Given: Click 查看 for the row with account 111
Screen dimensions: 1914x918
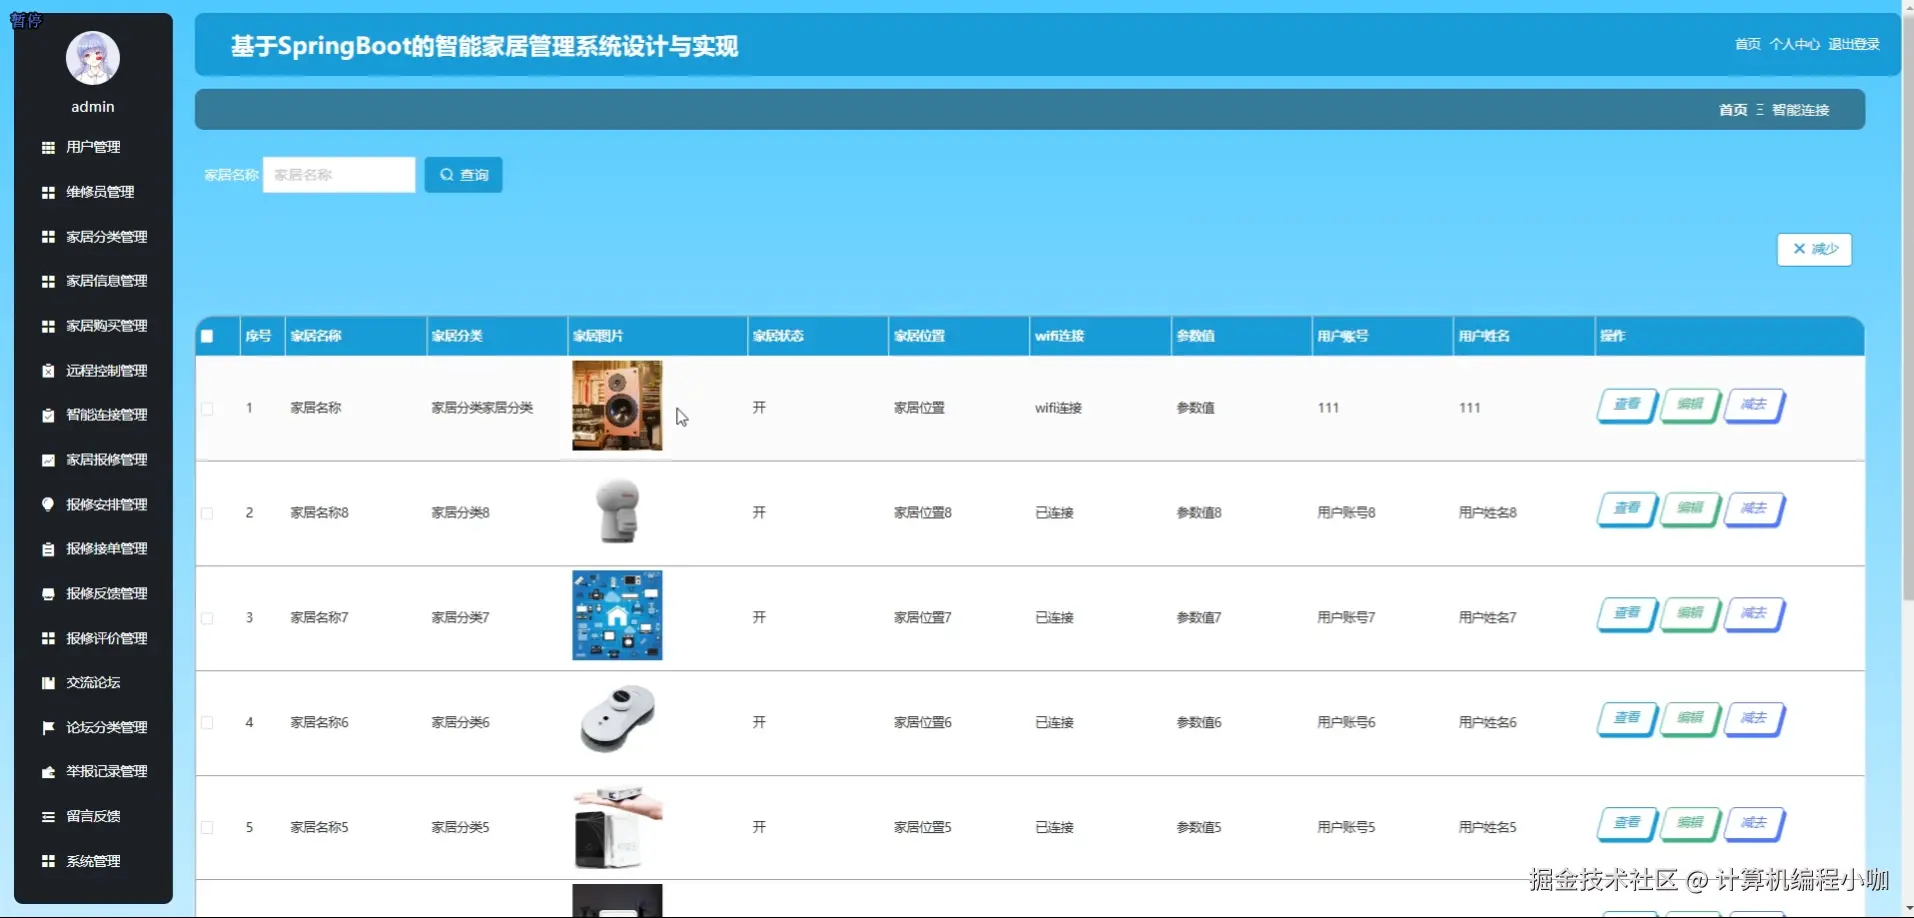Looking at the screenshot, I should coord(1627,405).
